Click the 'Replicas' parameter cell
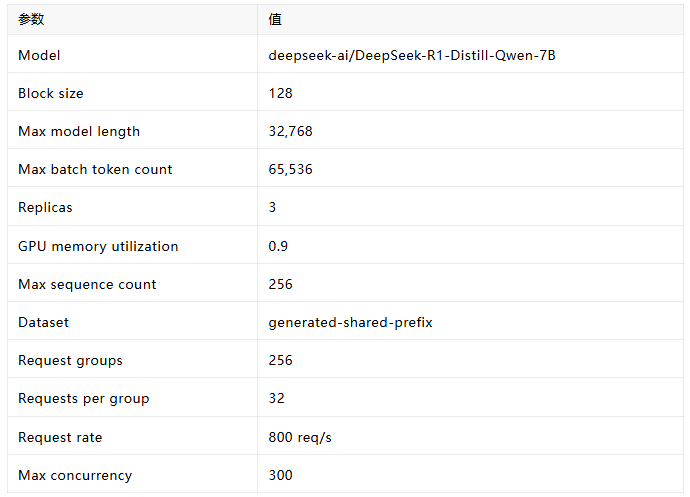The width and height of the screenshot is (690, 497). tap(132, 206)
